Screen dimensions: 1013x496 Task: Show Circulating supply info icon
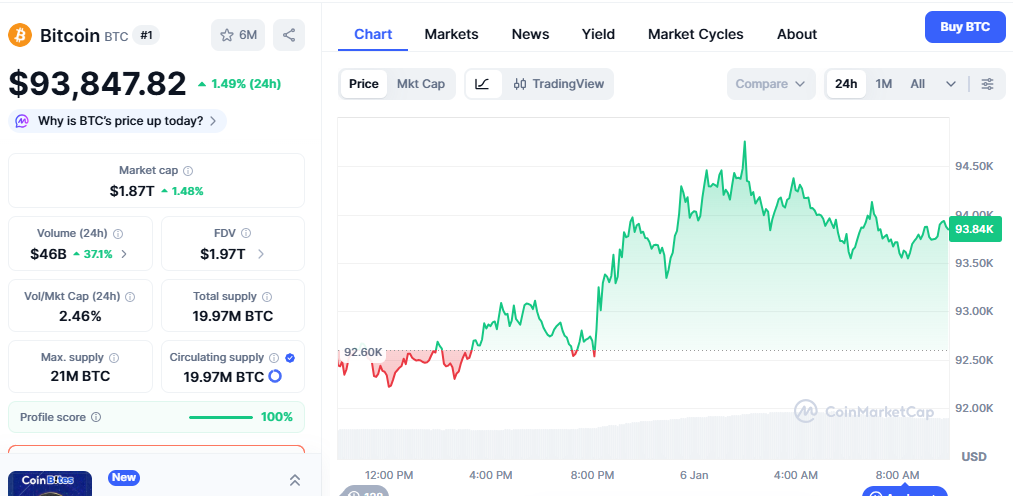click(274, 358)
